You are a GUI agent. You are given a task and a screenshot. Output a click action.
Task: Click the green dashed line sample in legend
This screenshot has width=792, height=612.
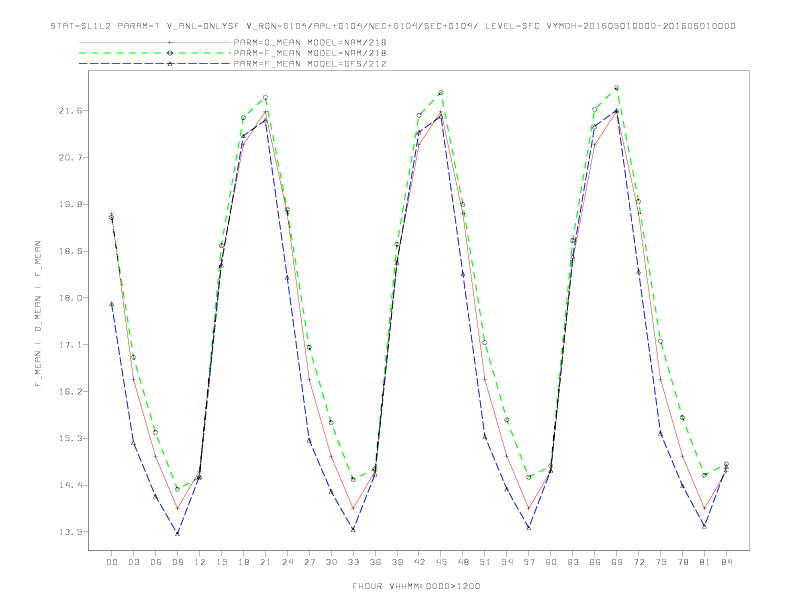tap(155, 53)
